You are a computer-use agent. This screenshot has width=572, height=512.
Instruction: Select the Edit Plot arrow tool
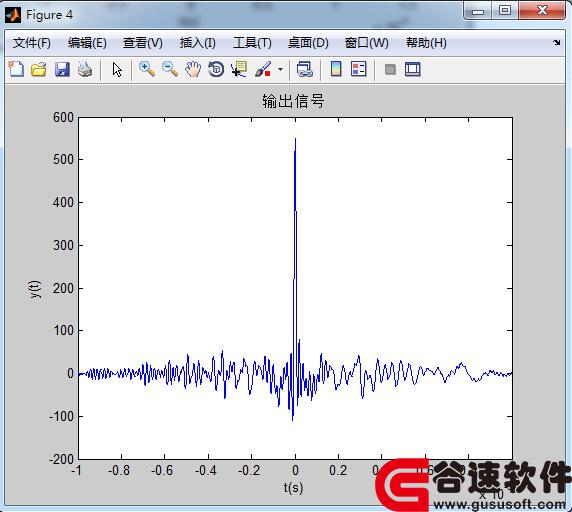117,69
